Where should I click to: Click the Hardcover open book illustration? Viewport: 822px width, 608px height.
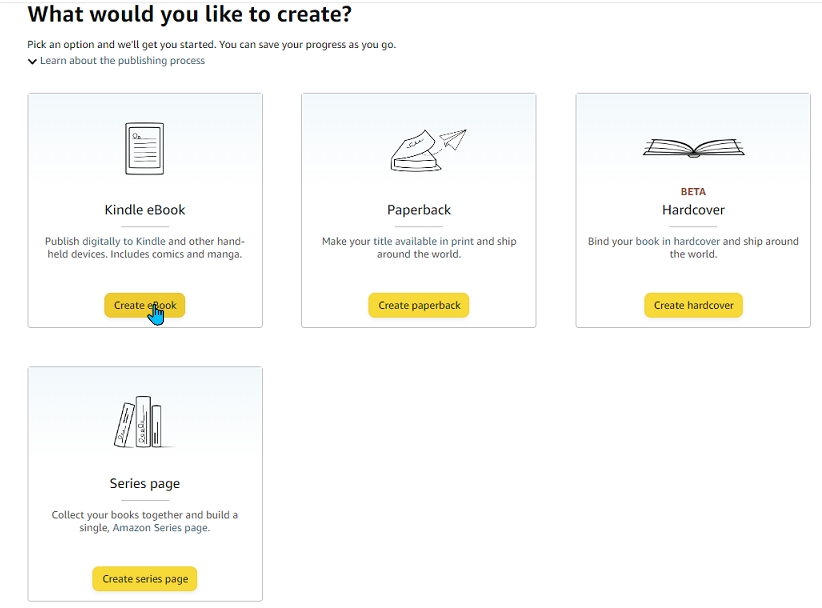(x=692, y=148)
